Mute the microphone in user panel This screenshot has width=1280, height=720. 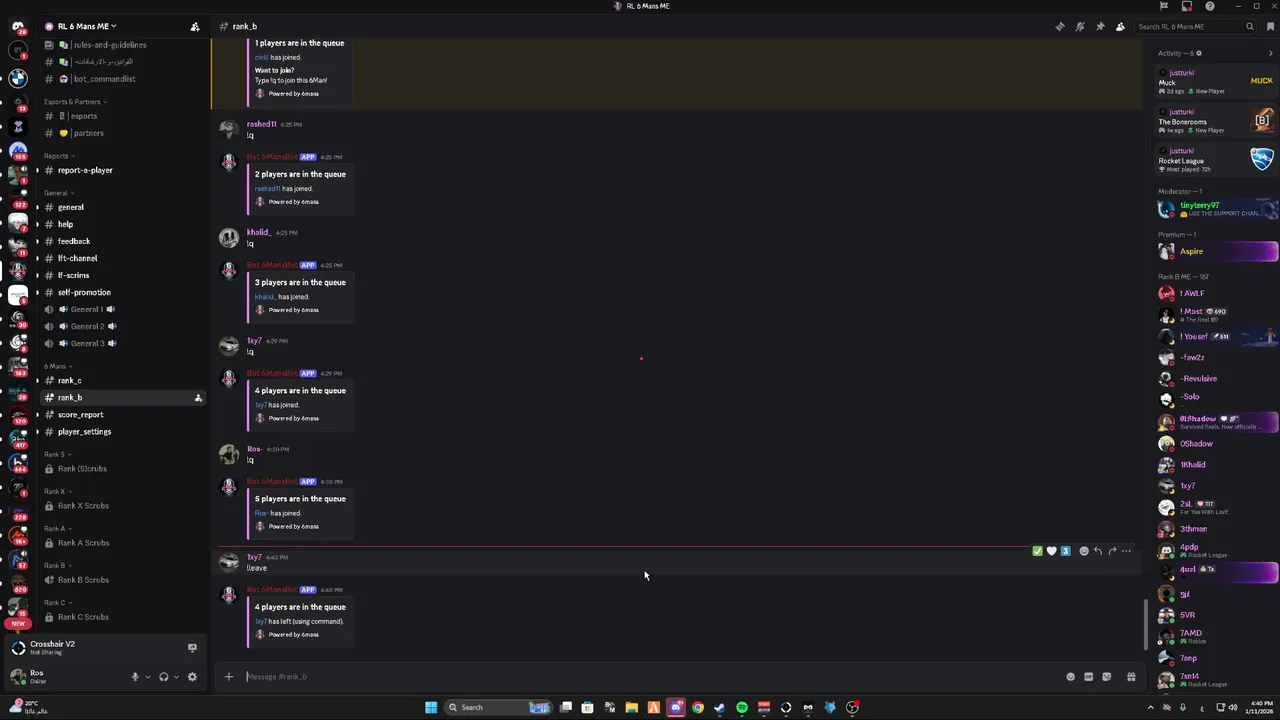135,677
